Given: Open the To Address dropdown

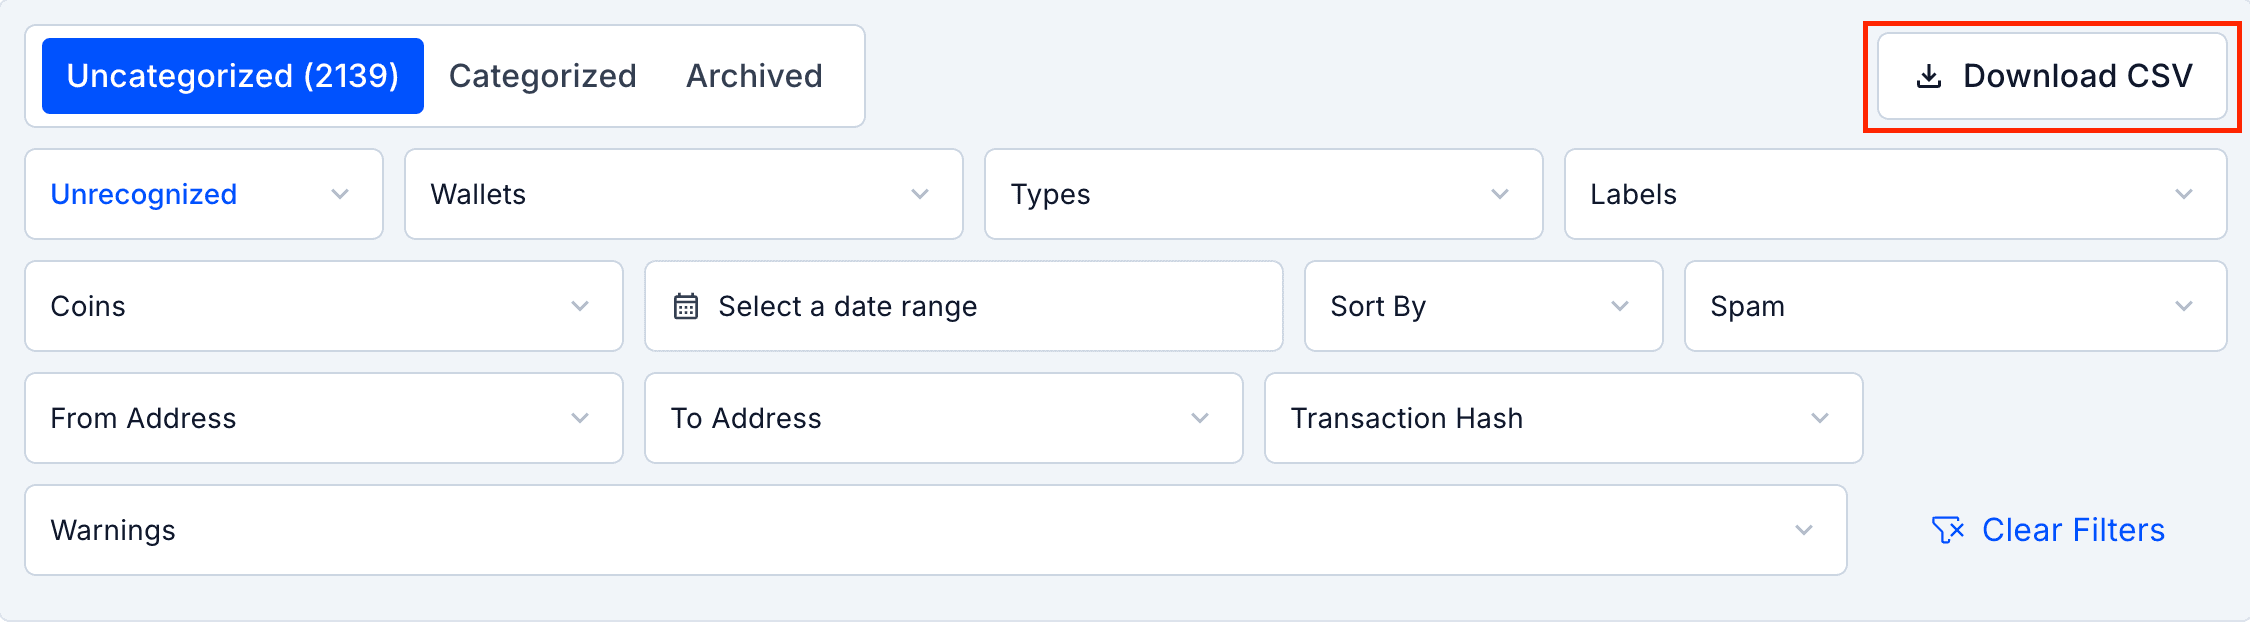Looking at the screenshot, I should point(943,418).
